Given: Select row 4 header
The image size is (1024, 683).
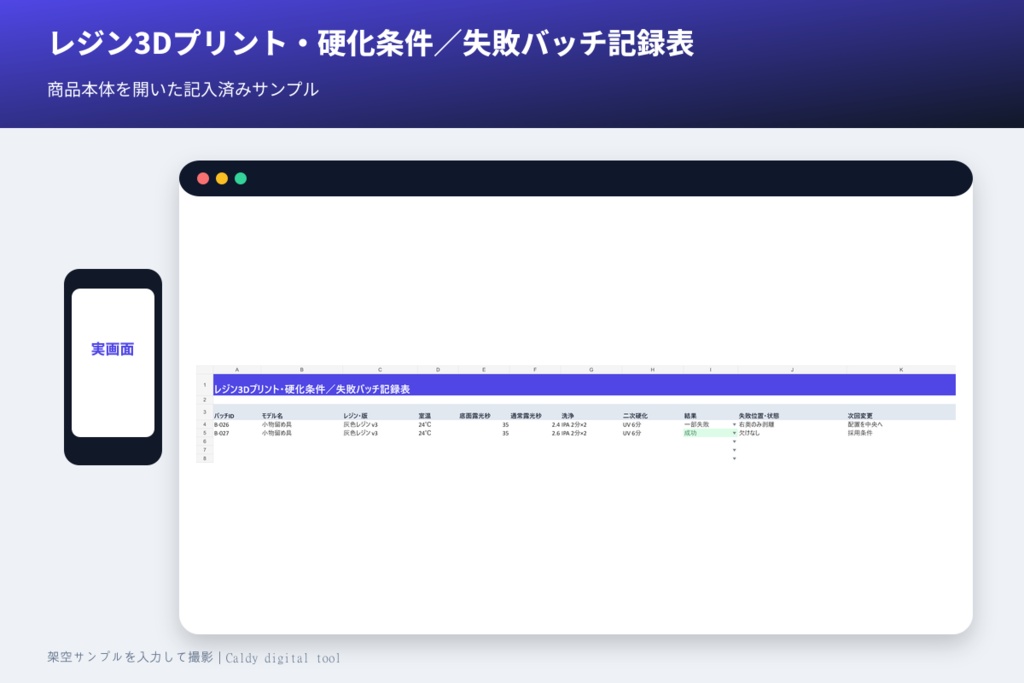Looking at the screenshot, I should click(204, 424).
